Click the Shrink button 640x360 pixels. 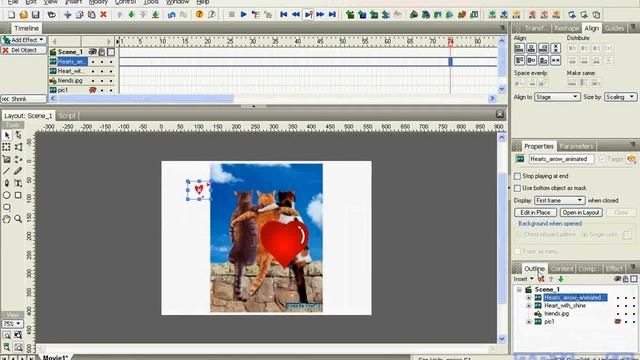point(24,99)
